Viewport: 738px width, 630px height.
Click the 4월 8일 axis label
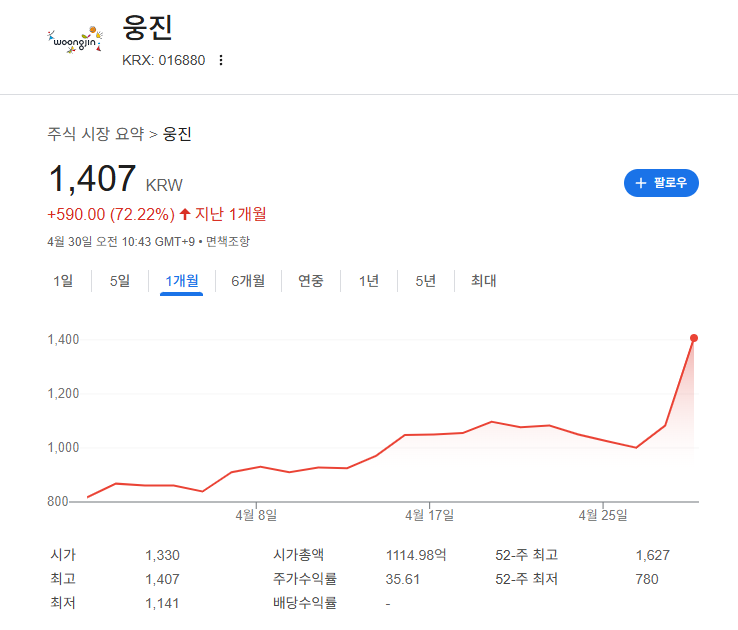tap(256, 515)
